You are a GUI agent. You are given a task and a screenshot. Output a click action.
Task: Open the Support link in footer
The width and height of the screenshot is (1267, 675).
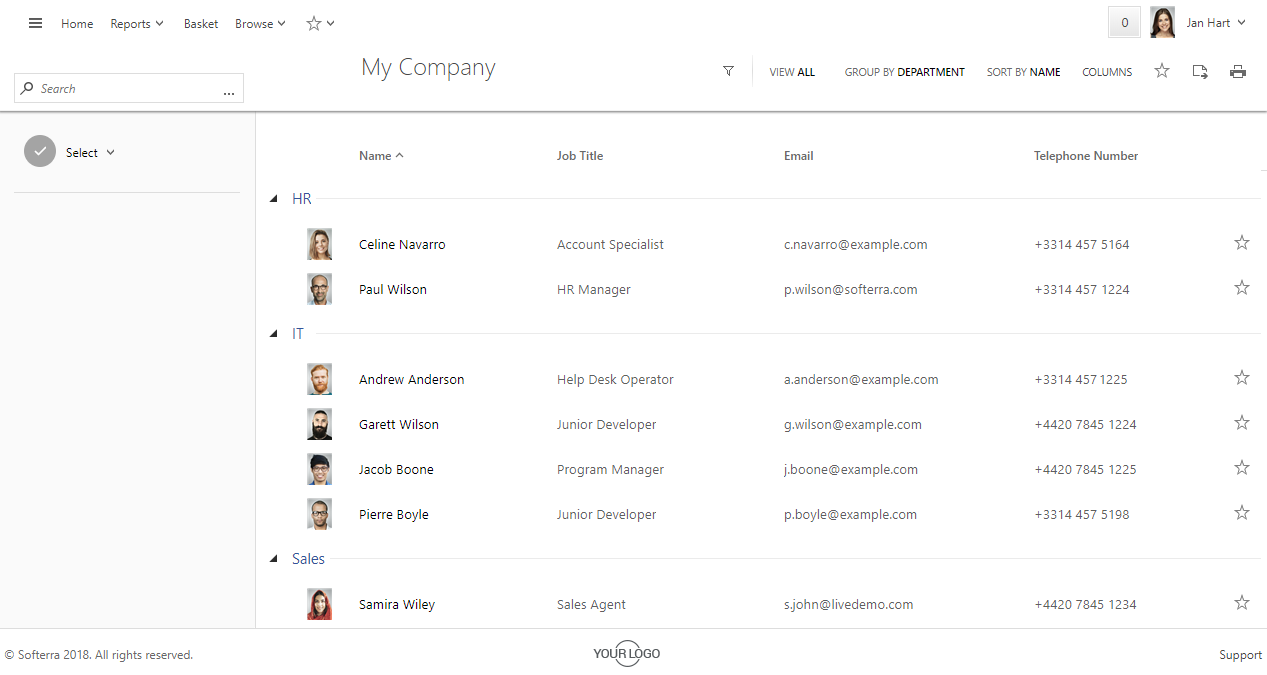(x=1240, y=655)
